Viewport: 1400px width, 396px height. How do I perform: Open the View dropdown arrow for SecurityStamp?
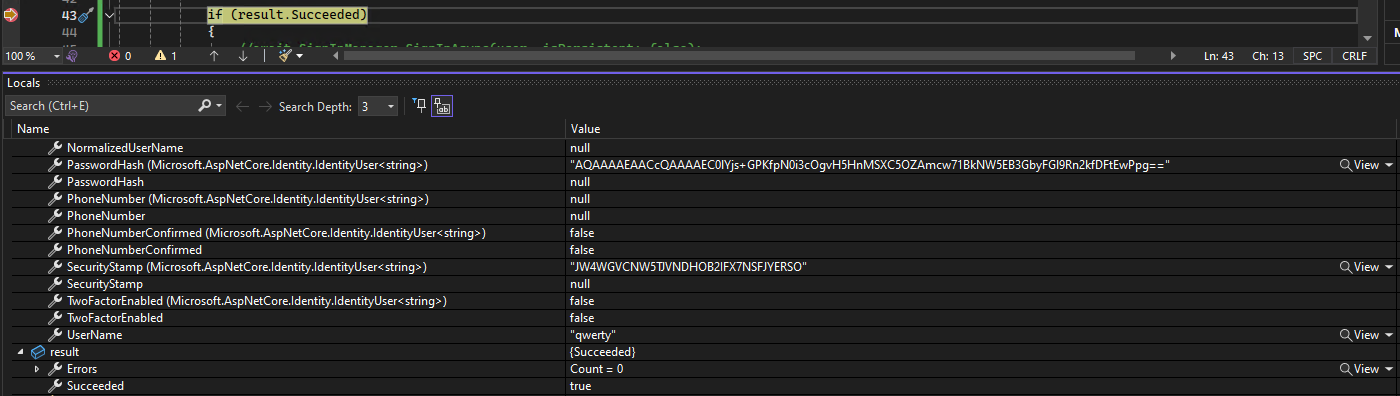point(1390,267)
